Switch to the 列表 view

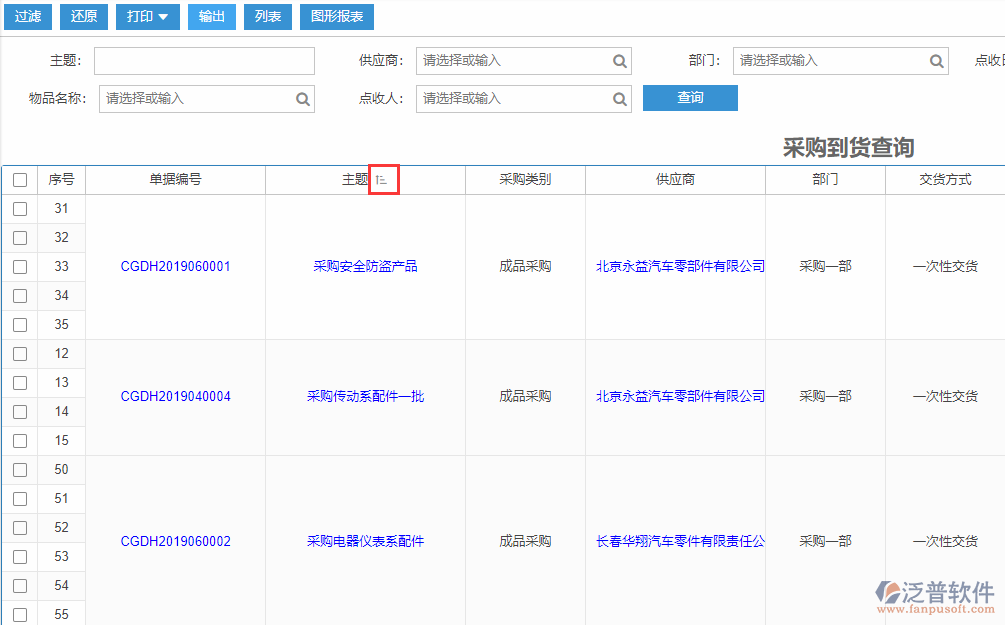tap(267, 16)
